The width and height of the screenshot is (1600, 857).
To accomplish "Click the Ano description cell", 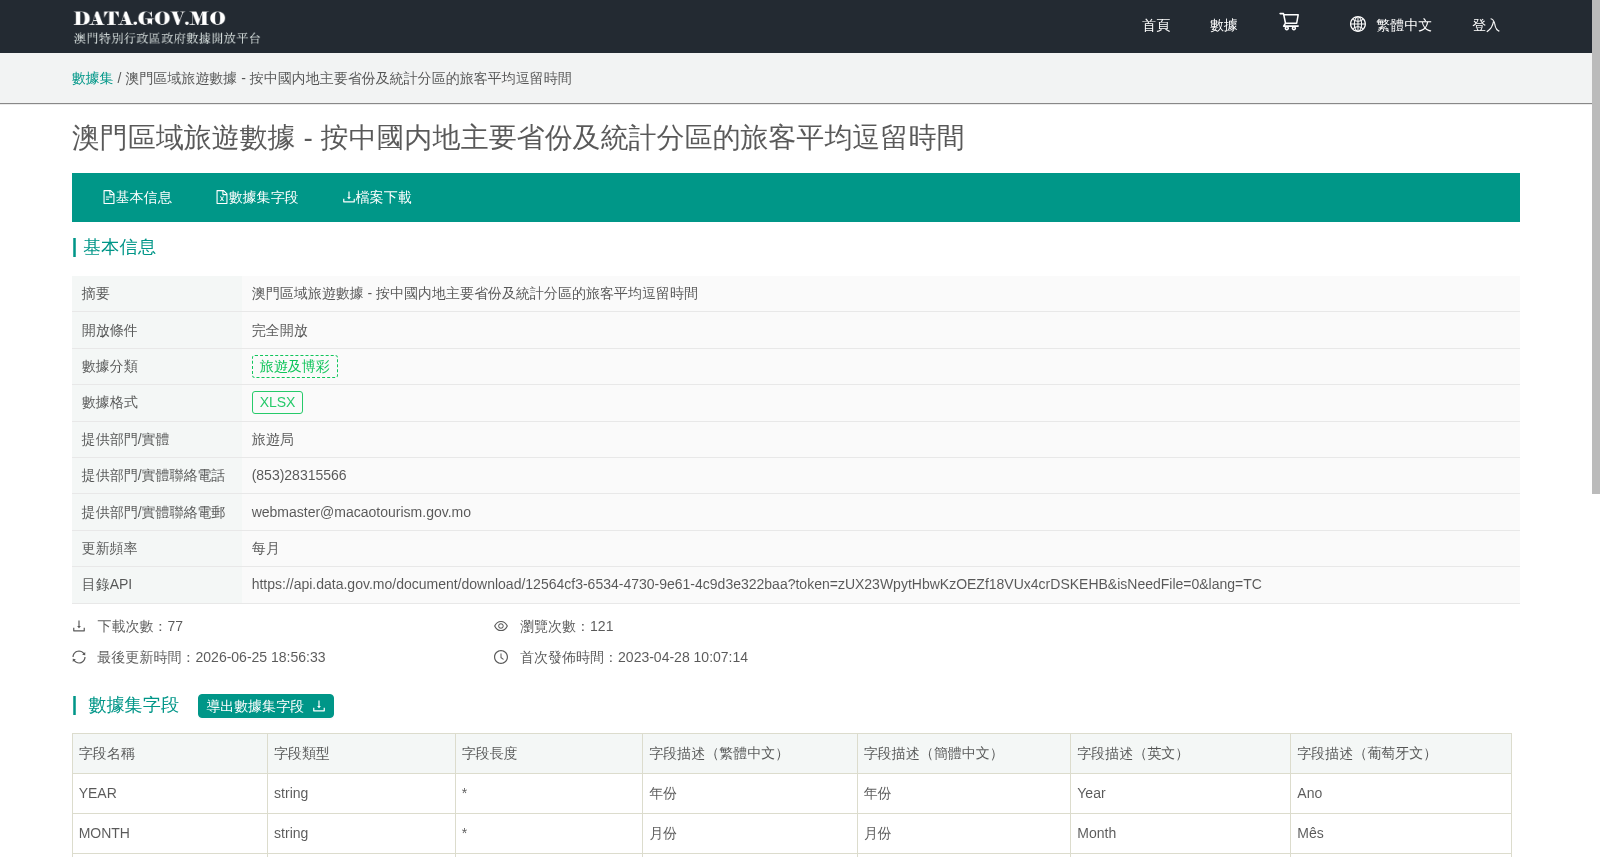I will pyautogui.click(x=1401, y=793).
